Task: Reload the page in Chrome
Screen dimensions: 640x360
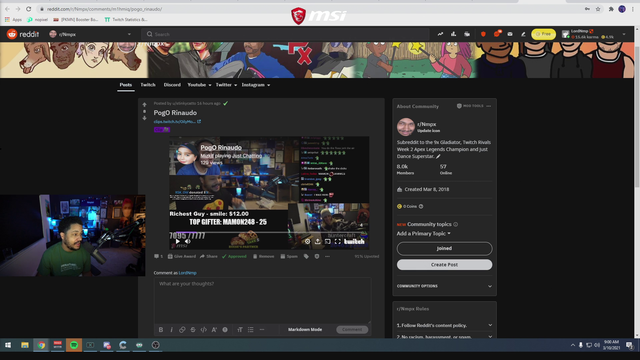Action: 29,9
